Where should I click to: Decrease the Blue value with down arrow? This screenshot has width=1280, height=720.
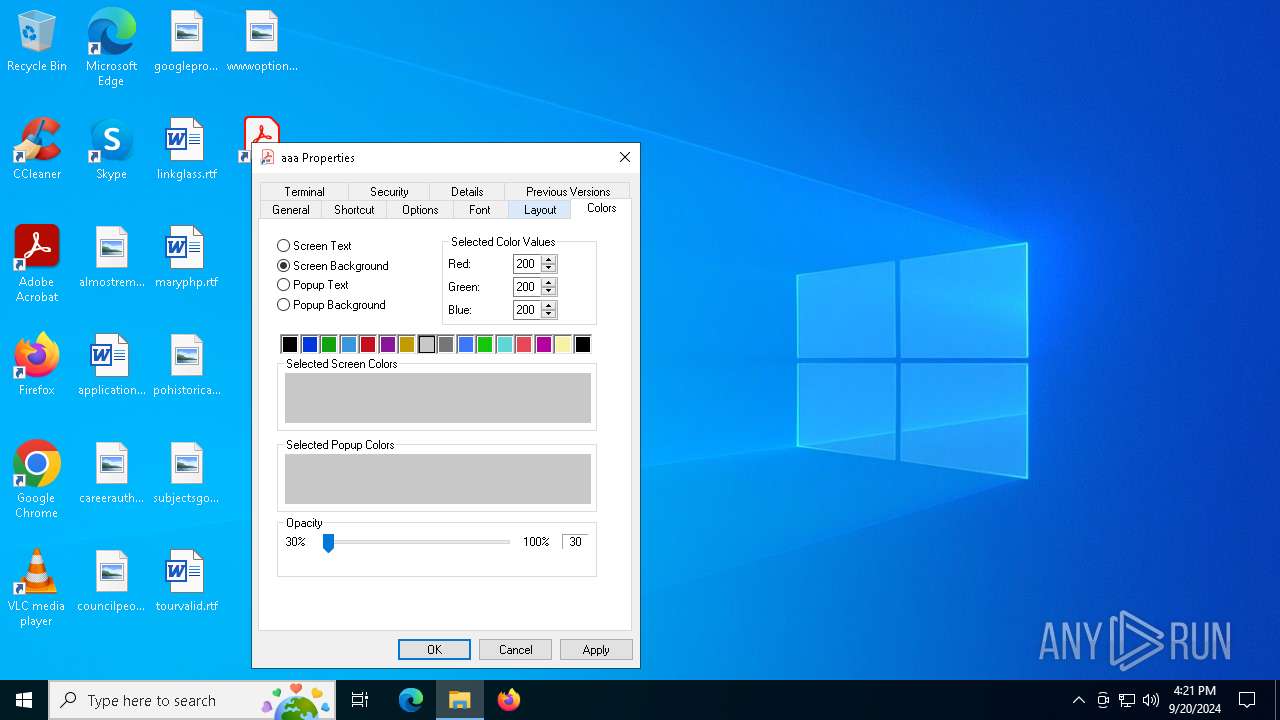(548, 314)
